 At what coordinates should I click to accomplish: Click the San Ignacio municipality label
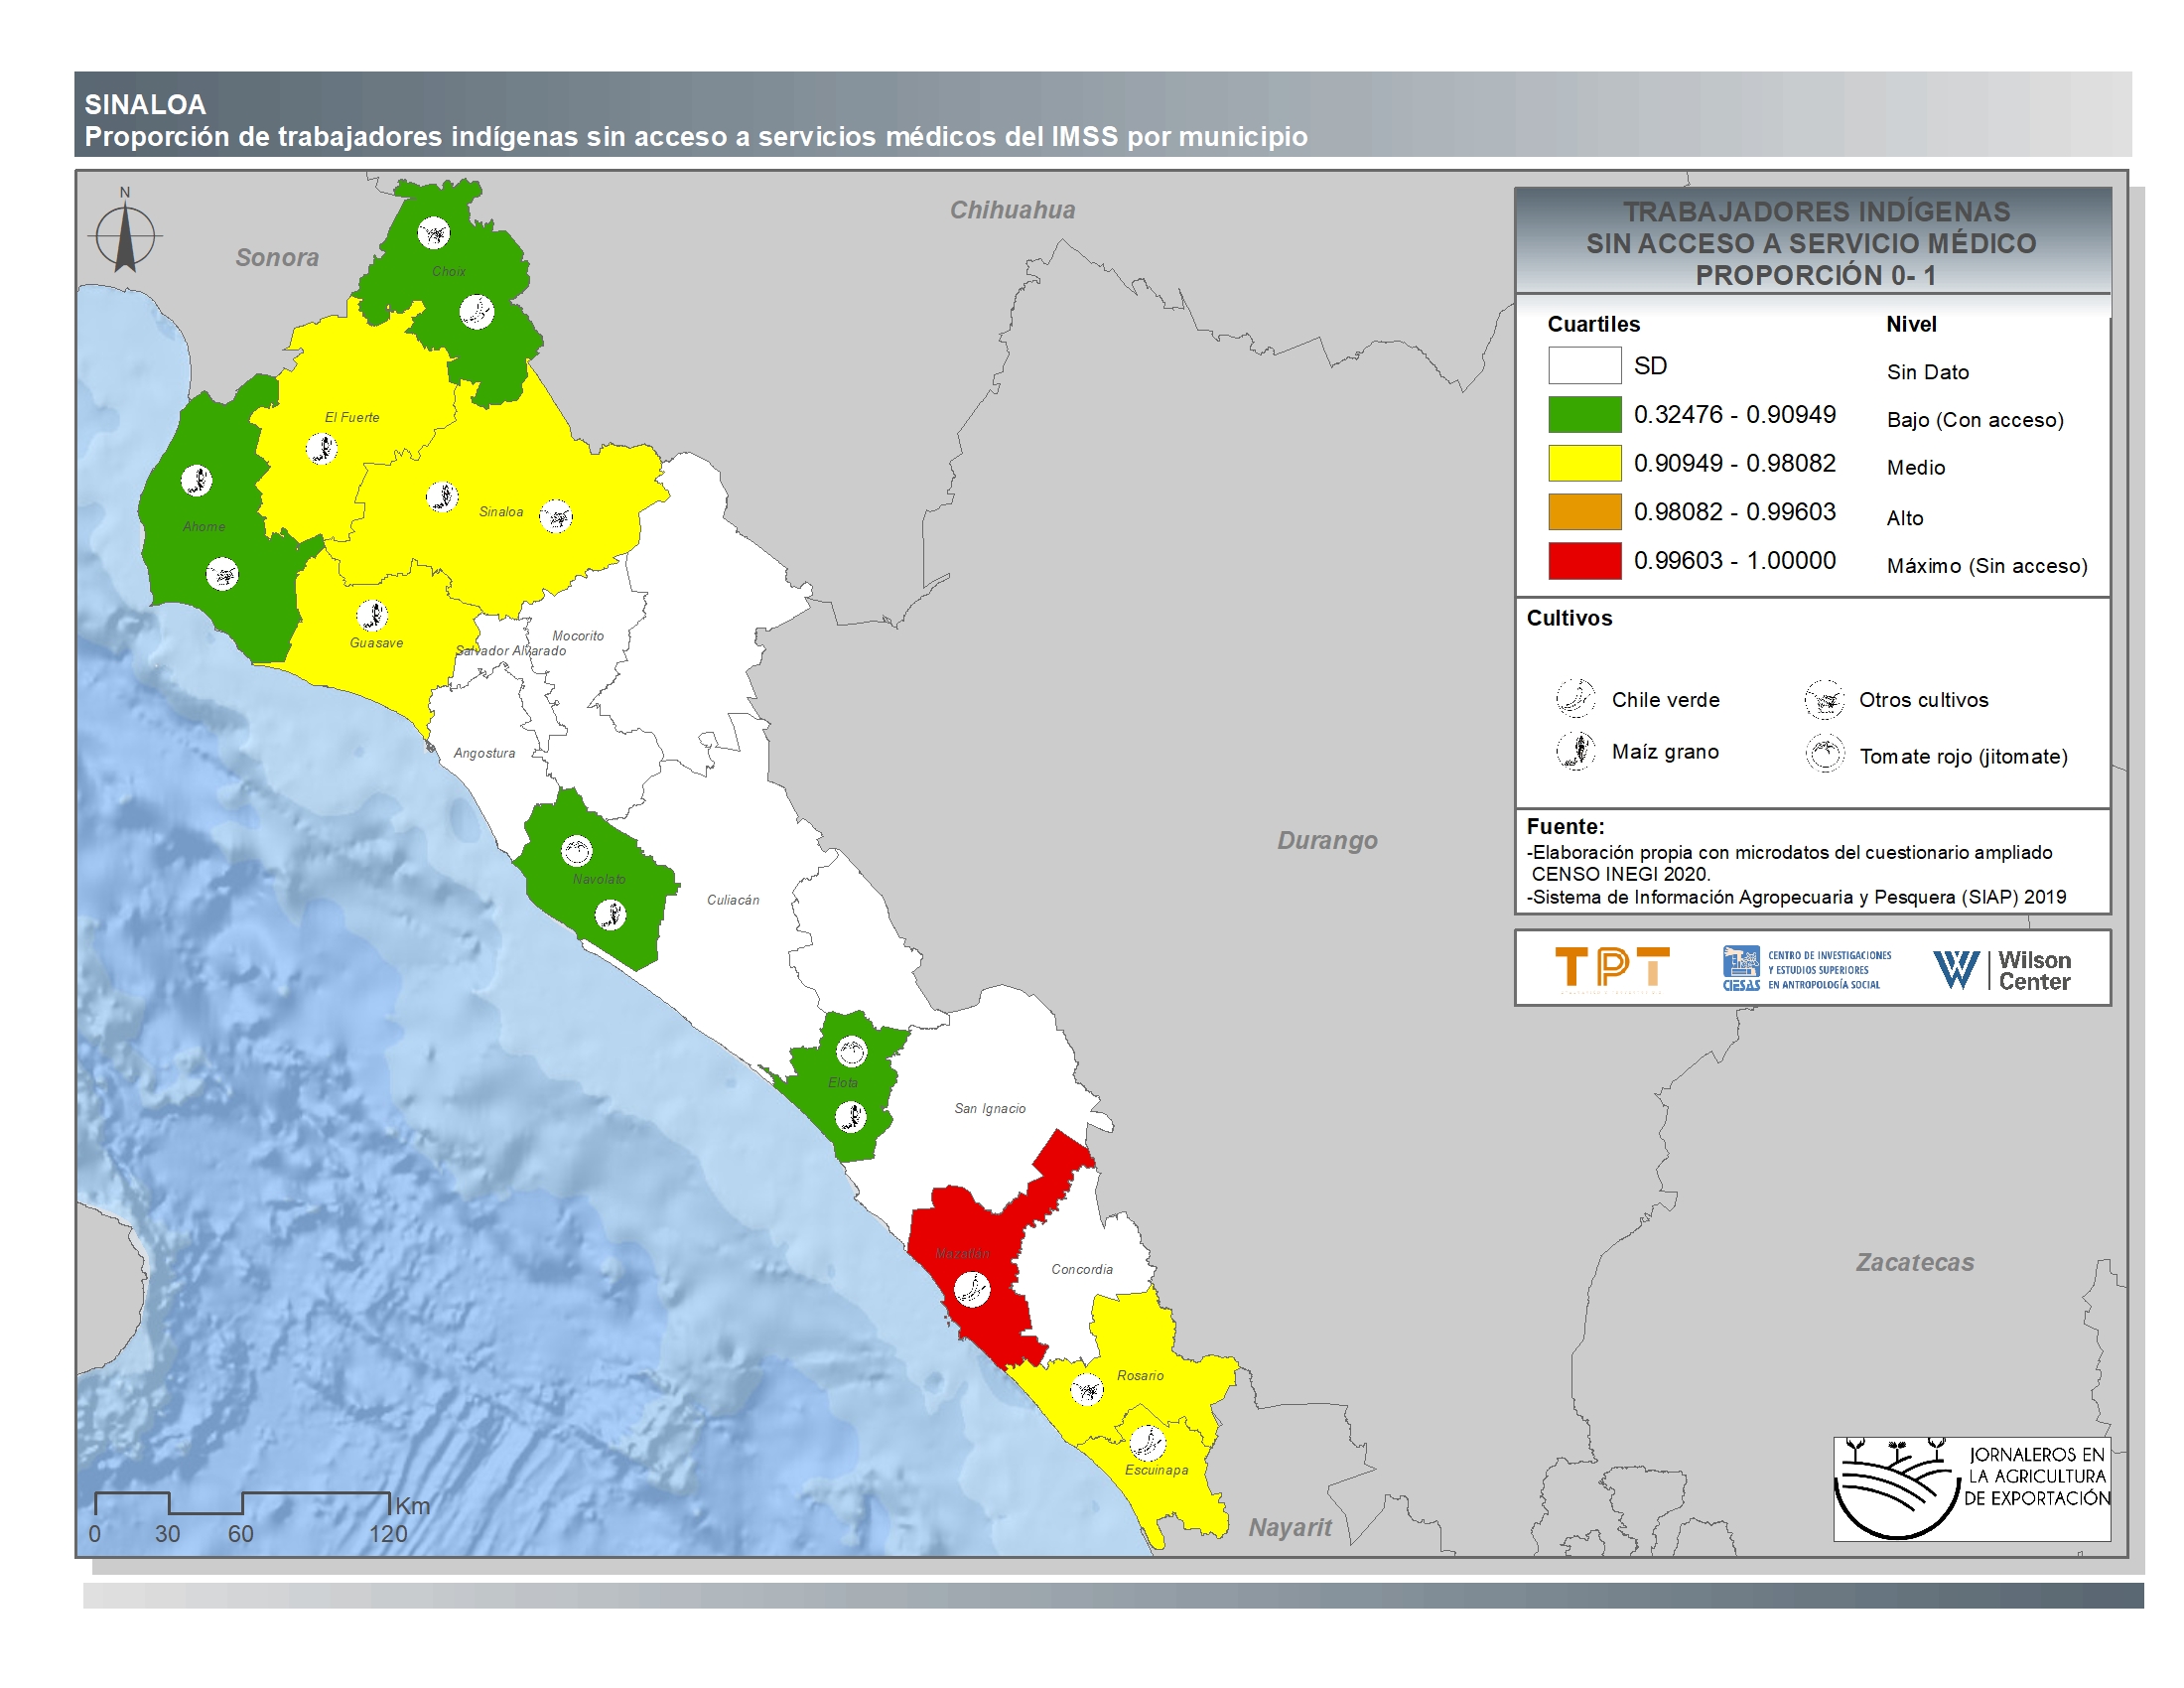pos(989,1108)
